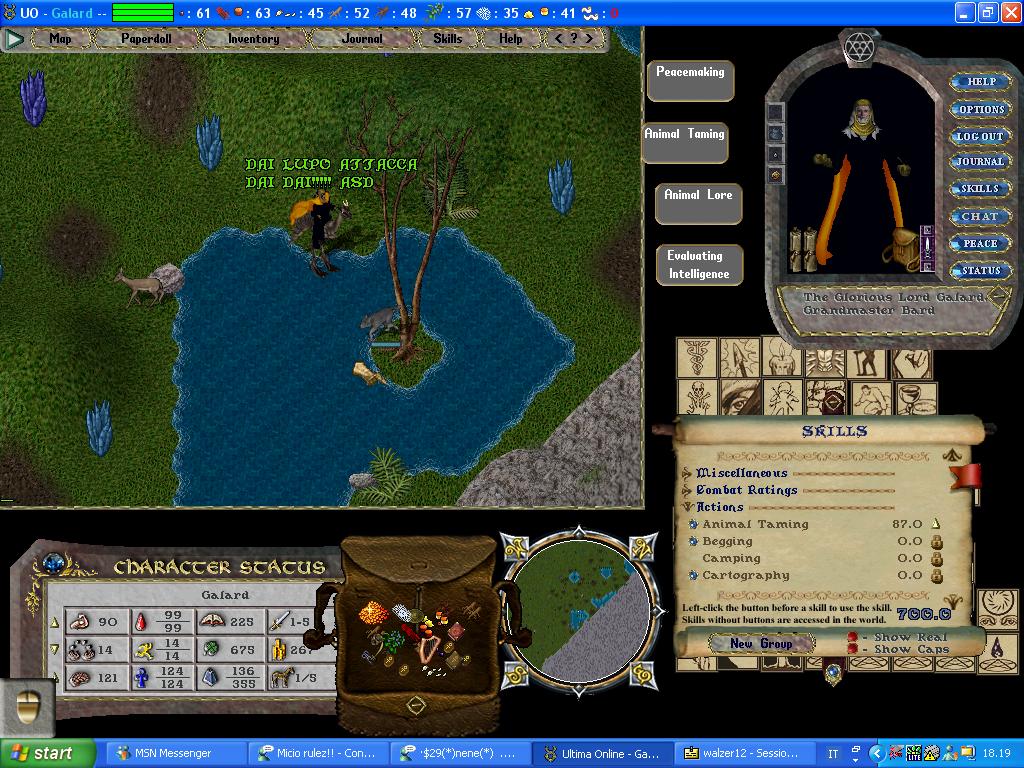The image size is (1024, 768).
Task: Open the backpack on the paperdoll
Action: click(x=903, y=248)
